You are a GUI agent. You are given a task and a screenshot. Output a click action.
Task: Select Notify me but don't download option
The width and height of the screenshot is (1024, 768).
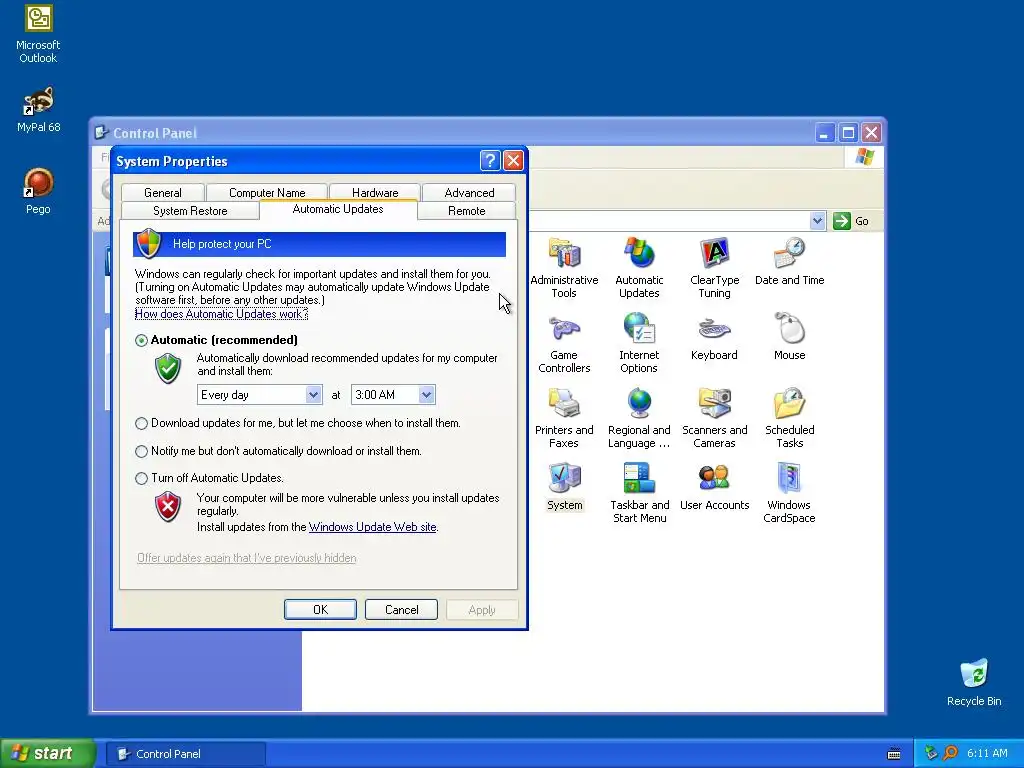click(x=141, y=451)
